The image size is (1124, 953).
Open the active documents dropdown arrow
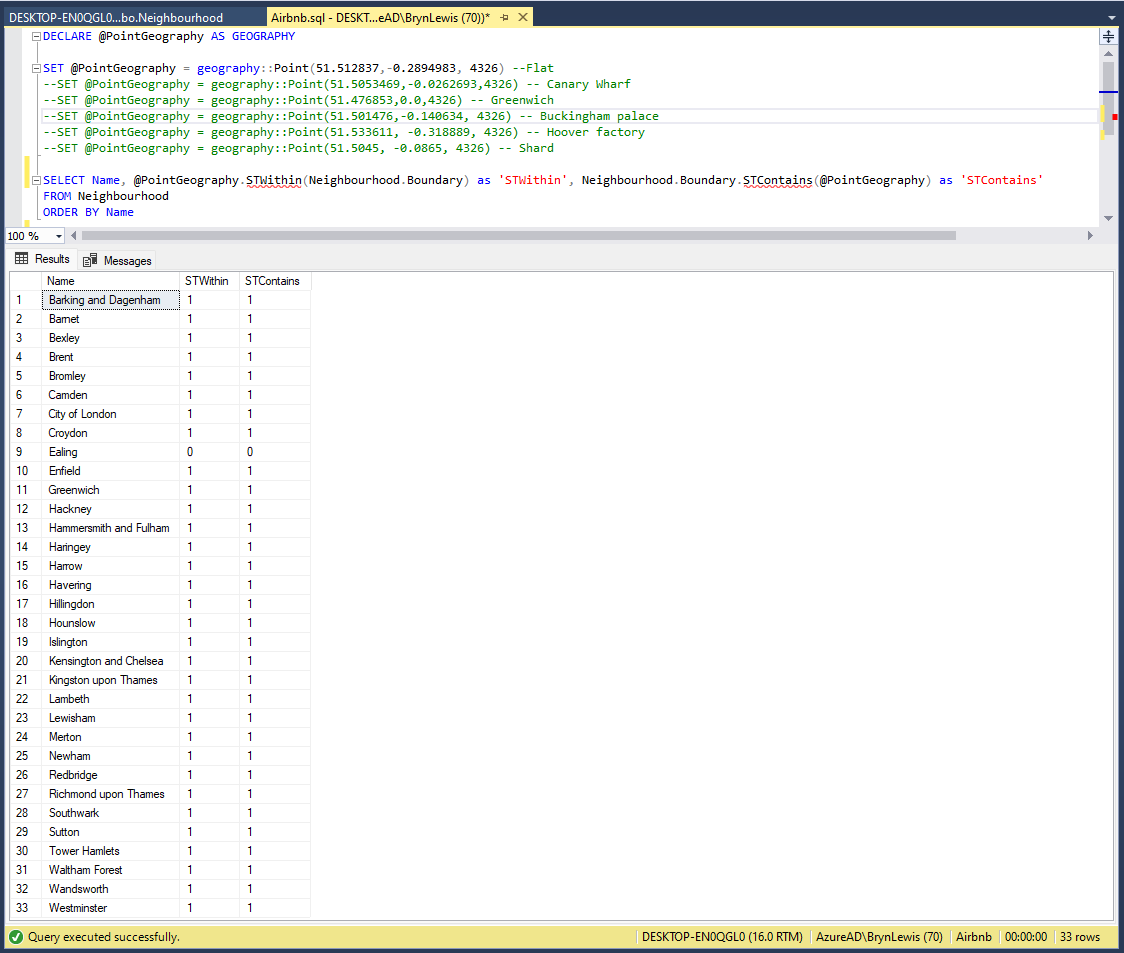pos(1112,18)
